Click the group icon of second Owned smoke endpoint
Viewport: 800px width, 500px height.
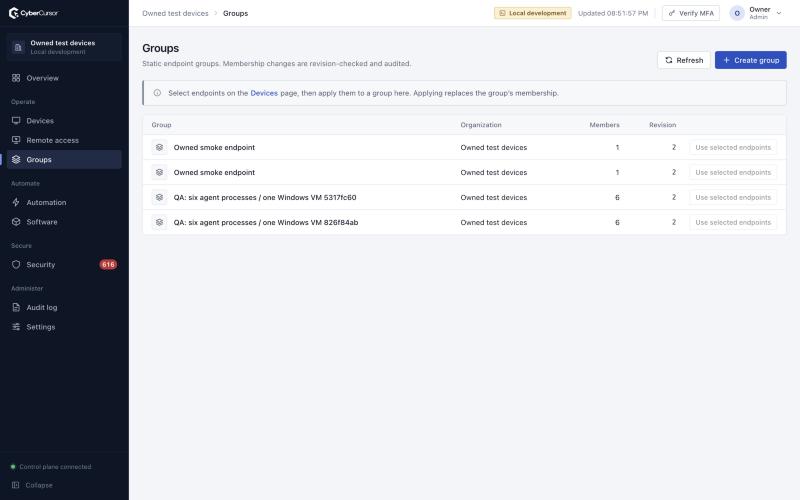159,172
